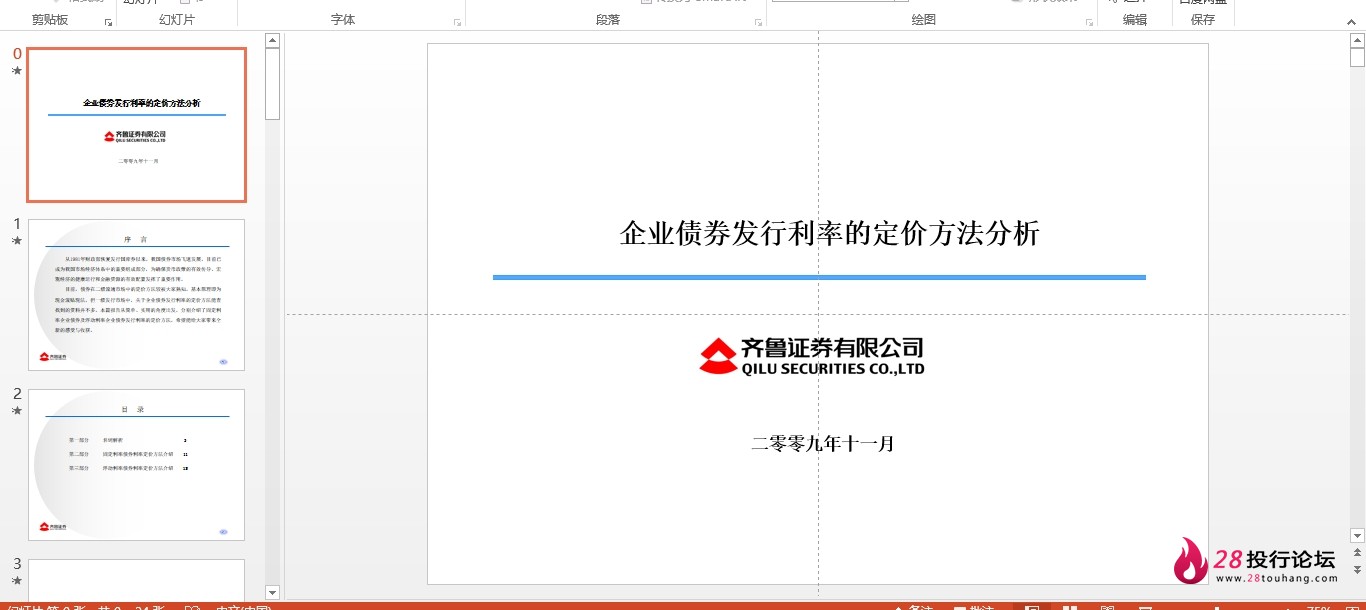
Task: Click the 字体 ribbon group label
Action: [343, 20]
